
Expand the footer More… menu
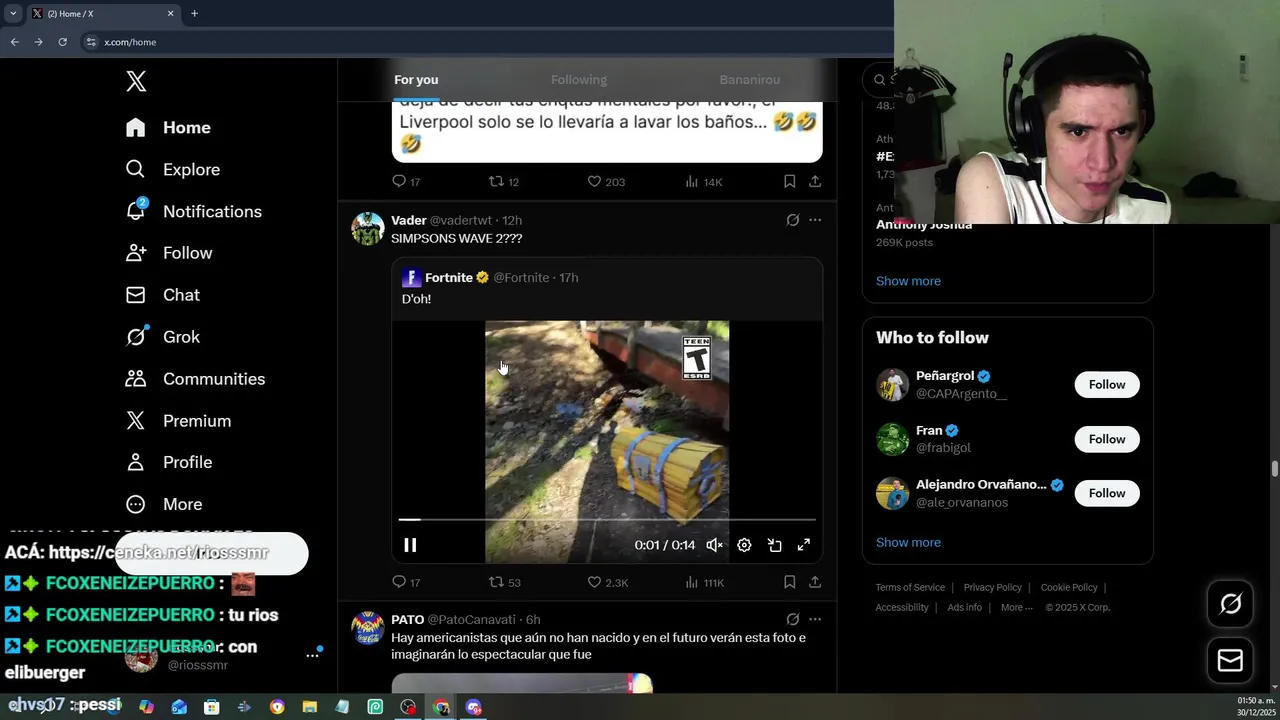pos(1017,608)
